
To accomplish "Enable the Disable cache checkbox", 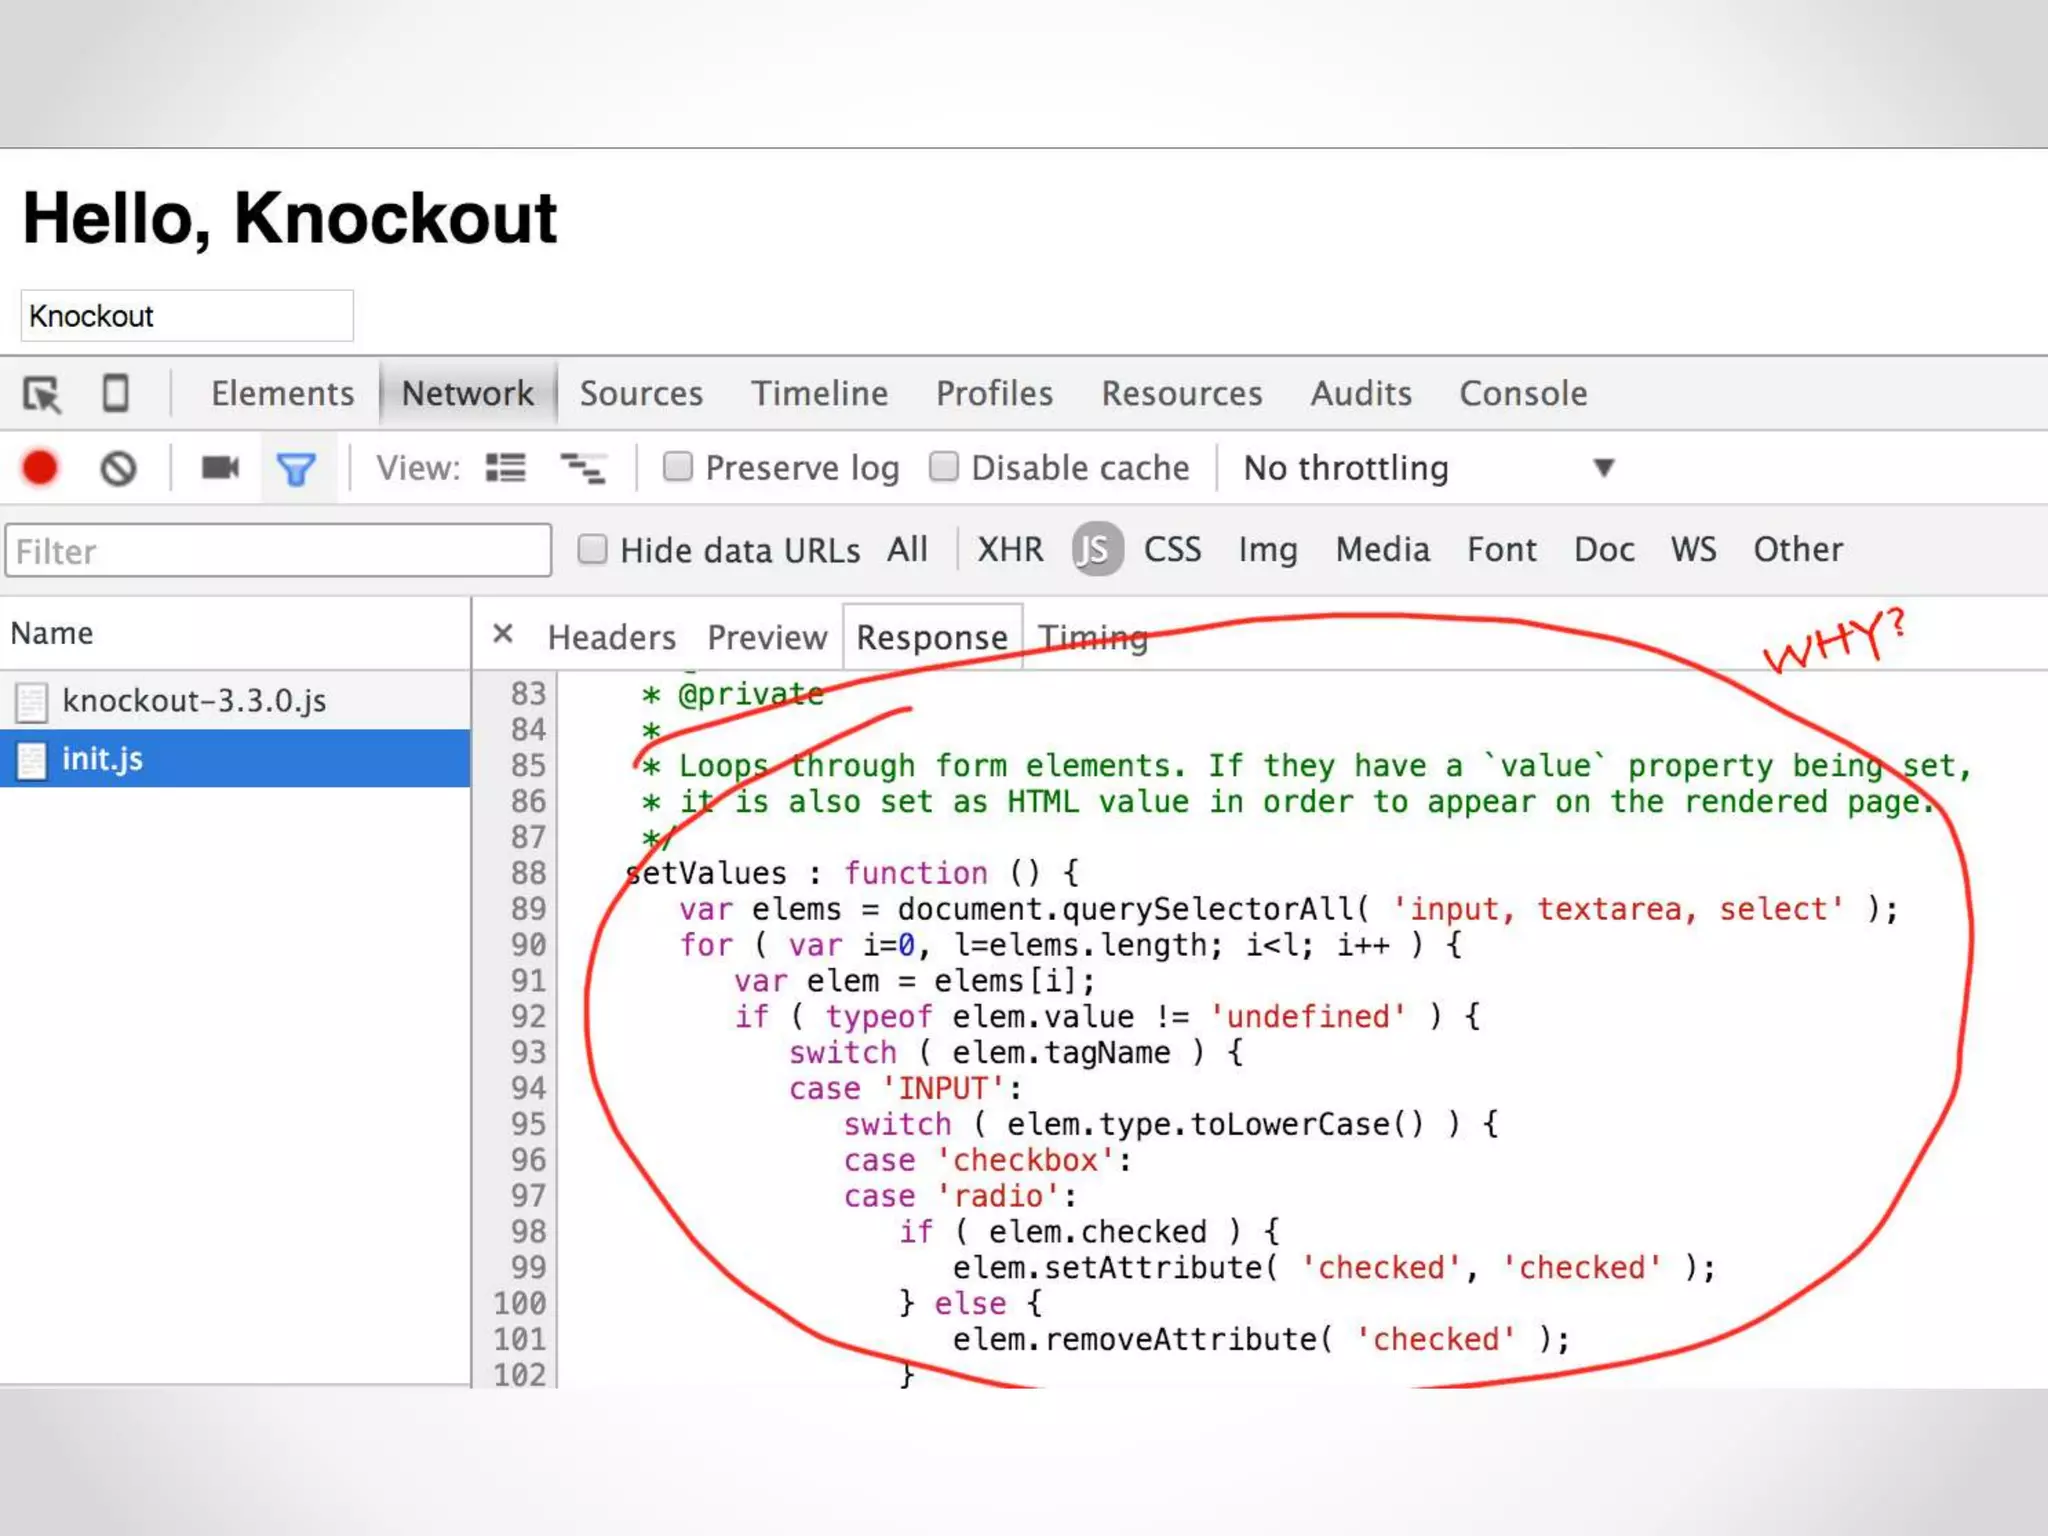I will 944,466.
